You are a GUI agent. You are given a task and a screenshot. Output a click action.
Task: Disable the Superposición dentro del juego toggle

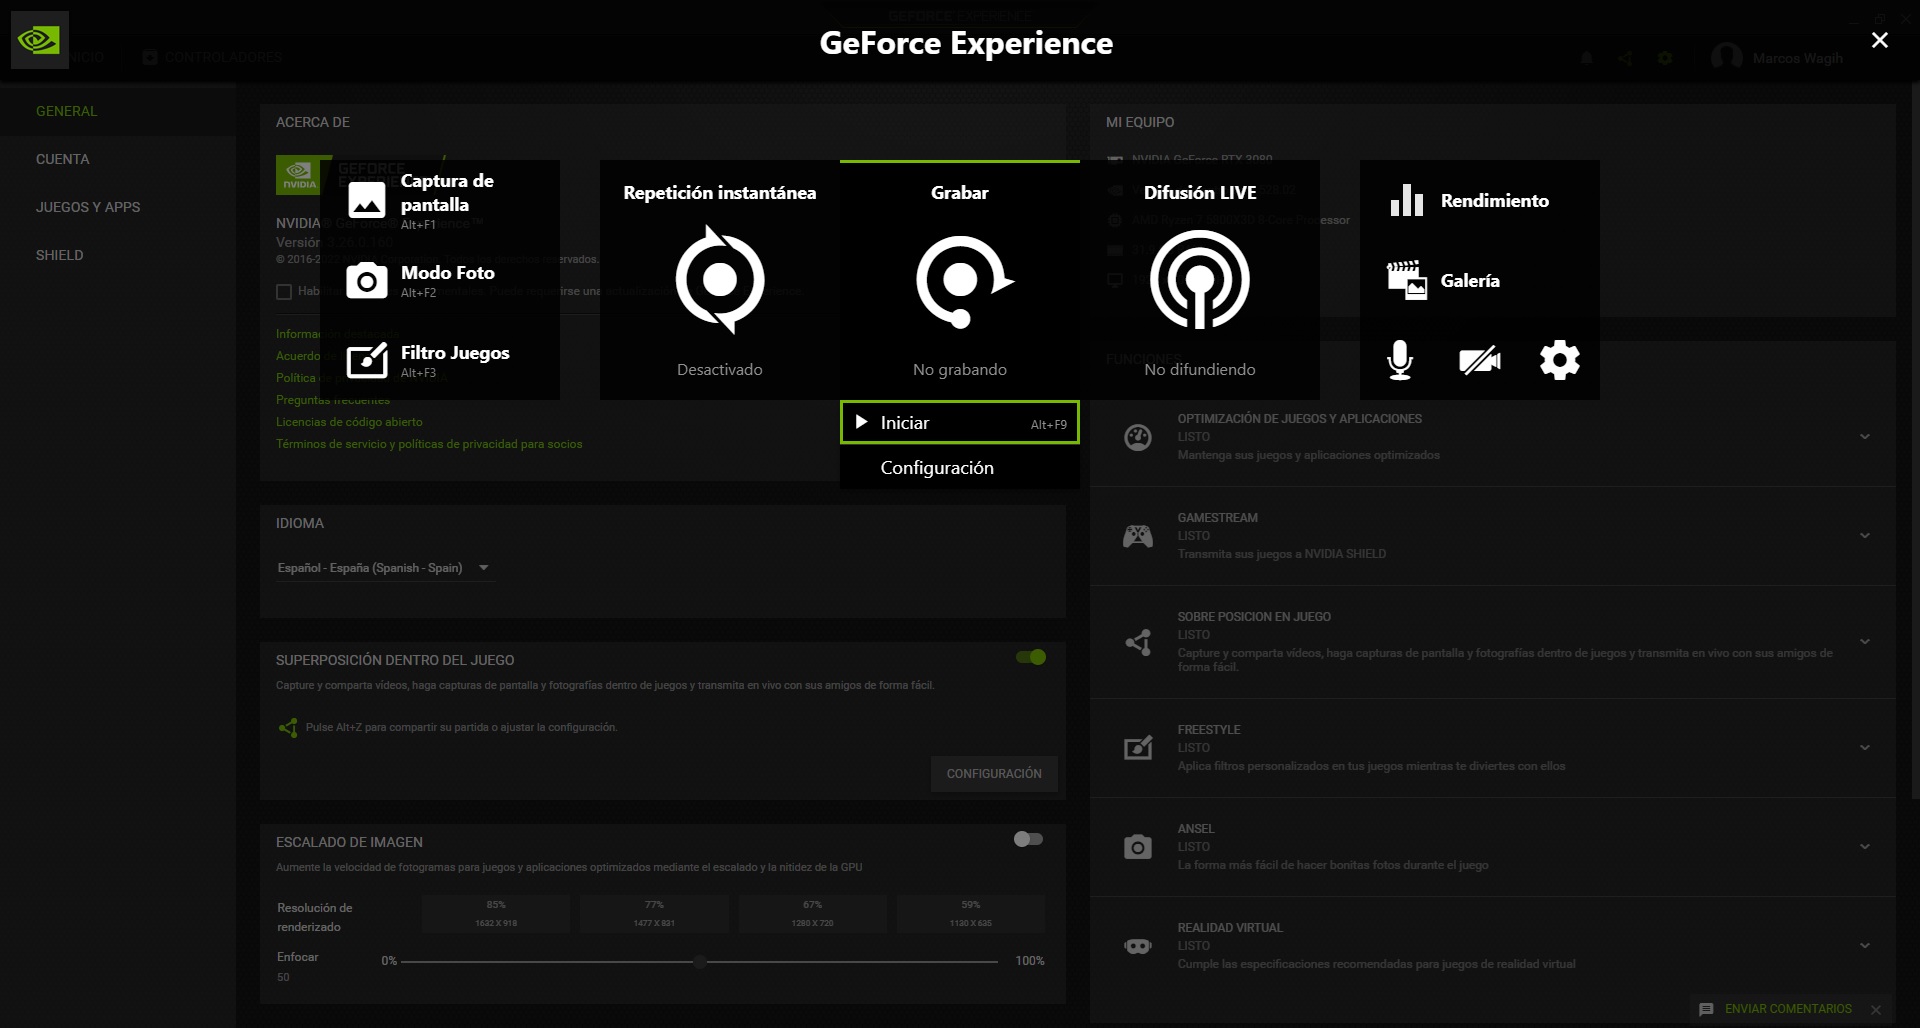(x=1032, y=657)
